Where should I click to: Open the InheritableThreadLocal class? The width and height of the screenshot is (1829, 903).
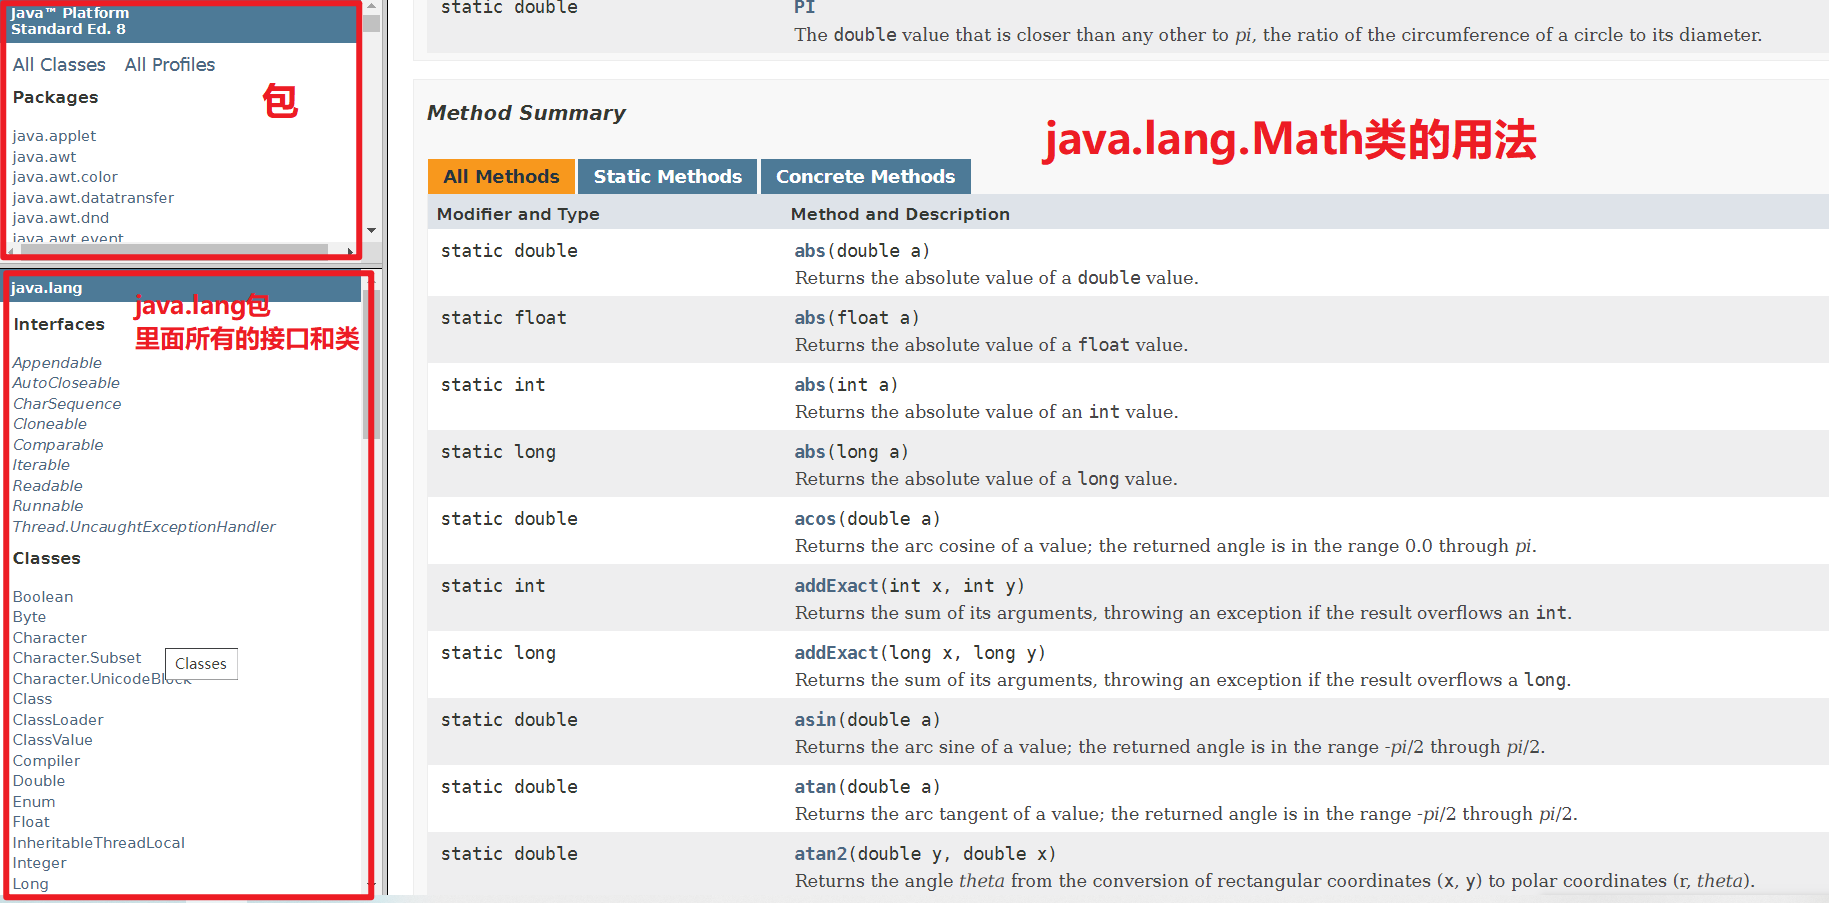[99, 843]
